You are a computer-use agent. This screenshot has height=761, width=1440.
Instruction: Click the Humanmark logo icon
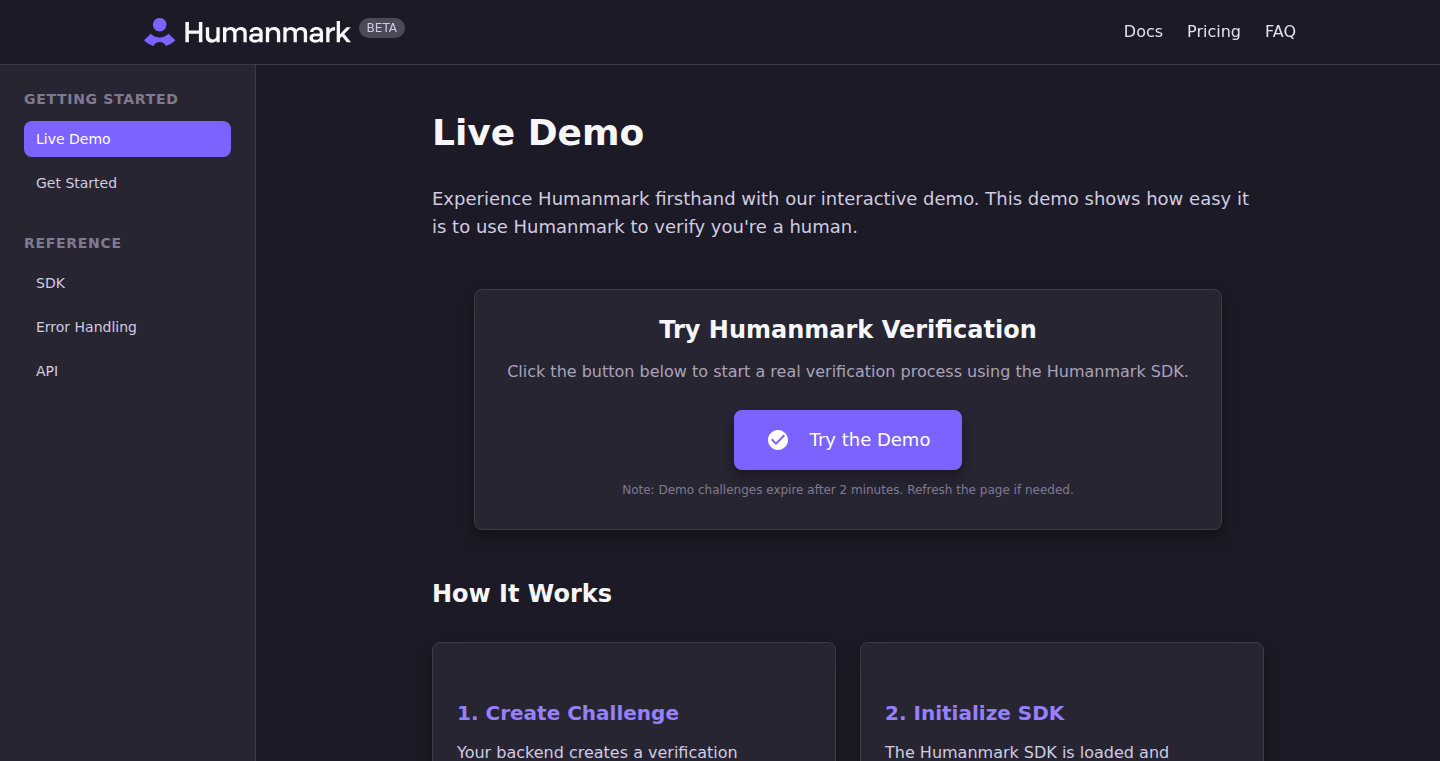(x=160, y=32)
